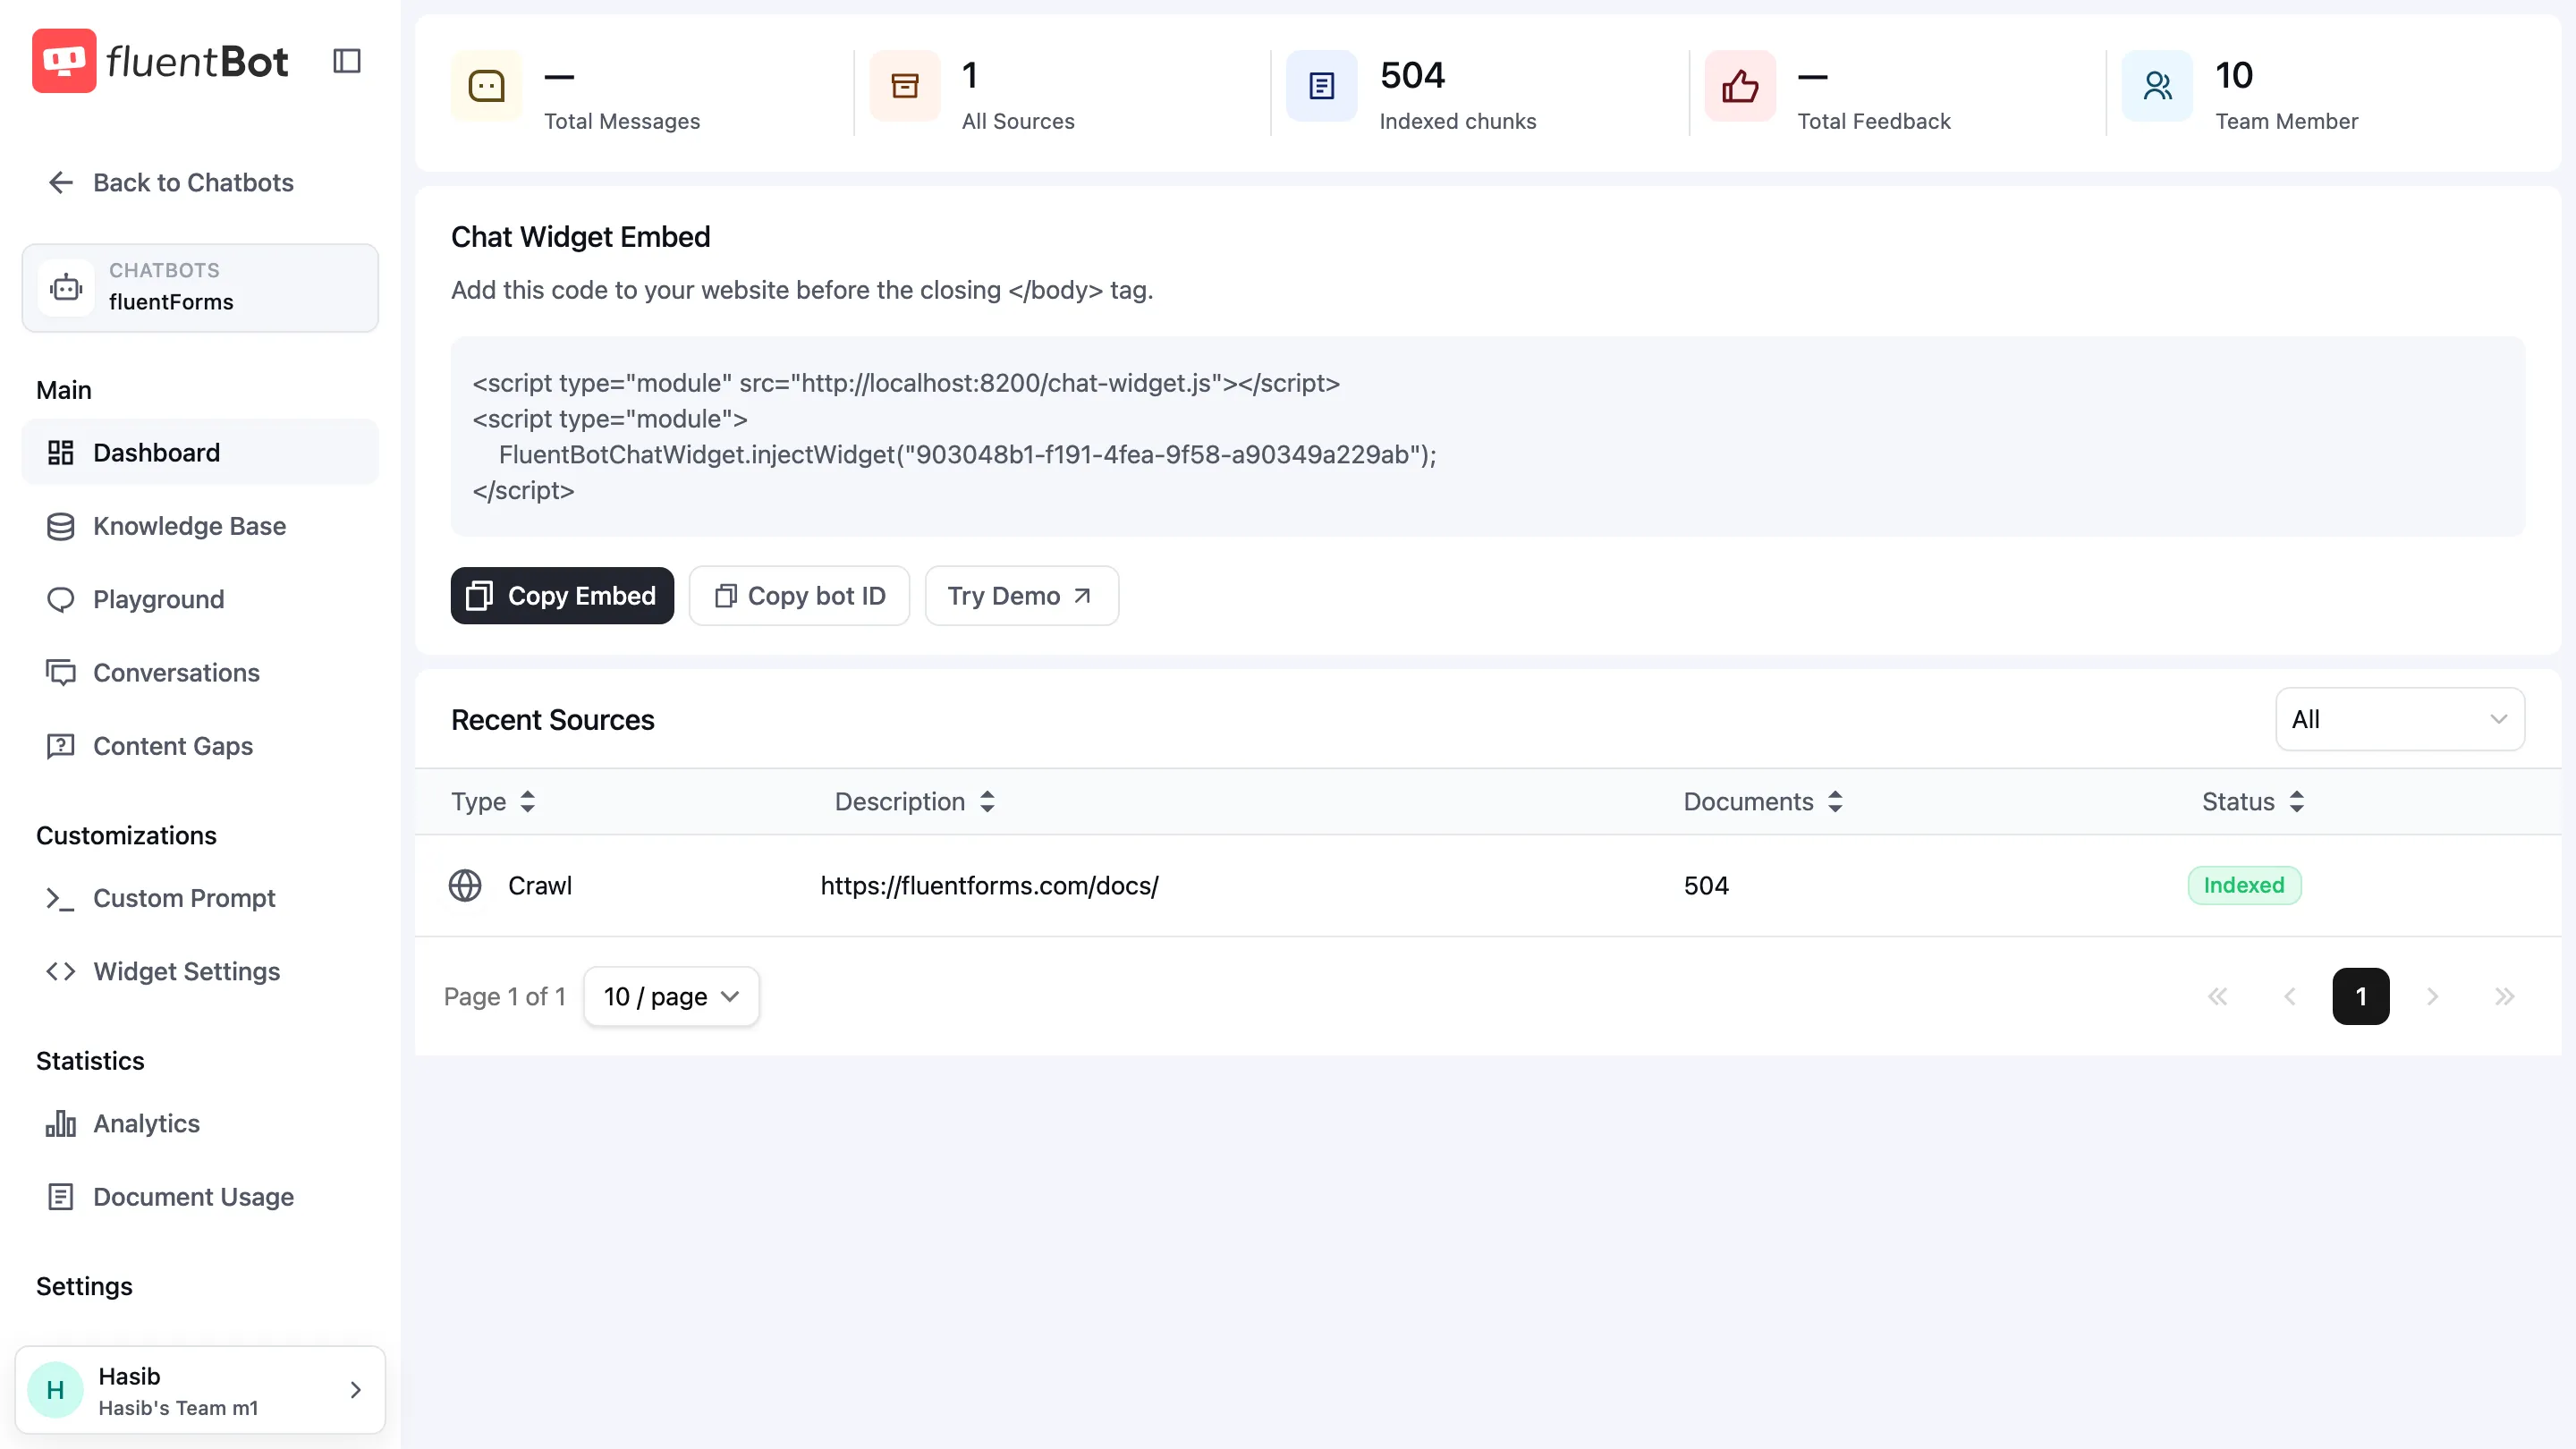Expand the Hasib account menu
This screenshot has height=1449, width=2576.
[200, 1389]
